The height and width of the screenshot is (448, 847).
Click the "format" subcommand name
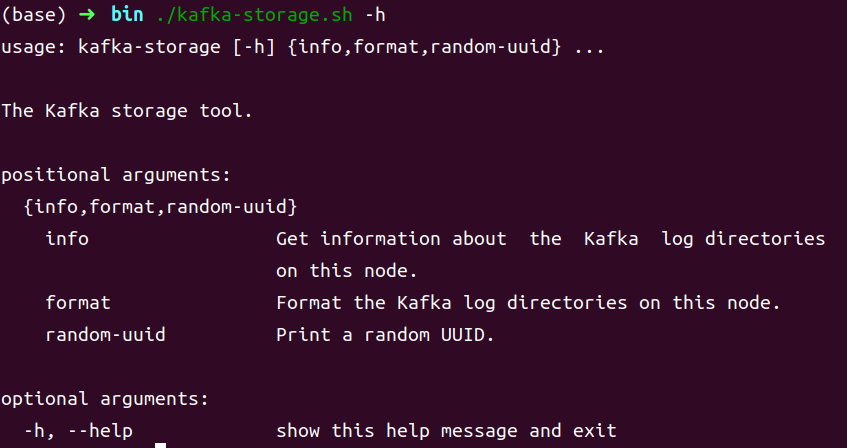(x=78, y=303)
